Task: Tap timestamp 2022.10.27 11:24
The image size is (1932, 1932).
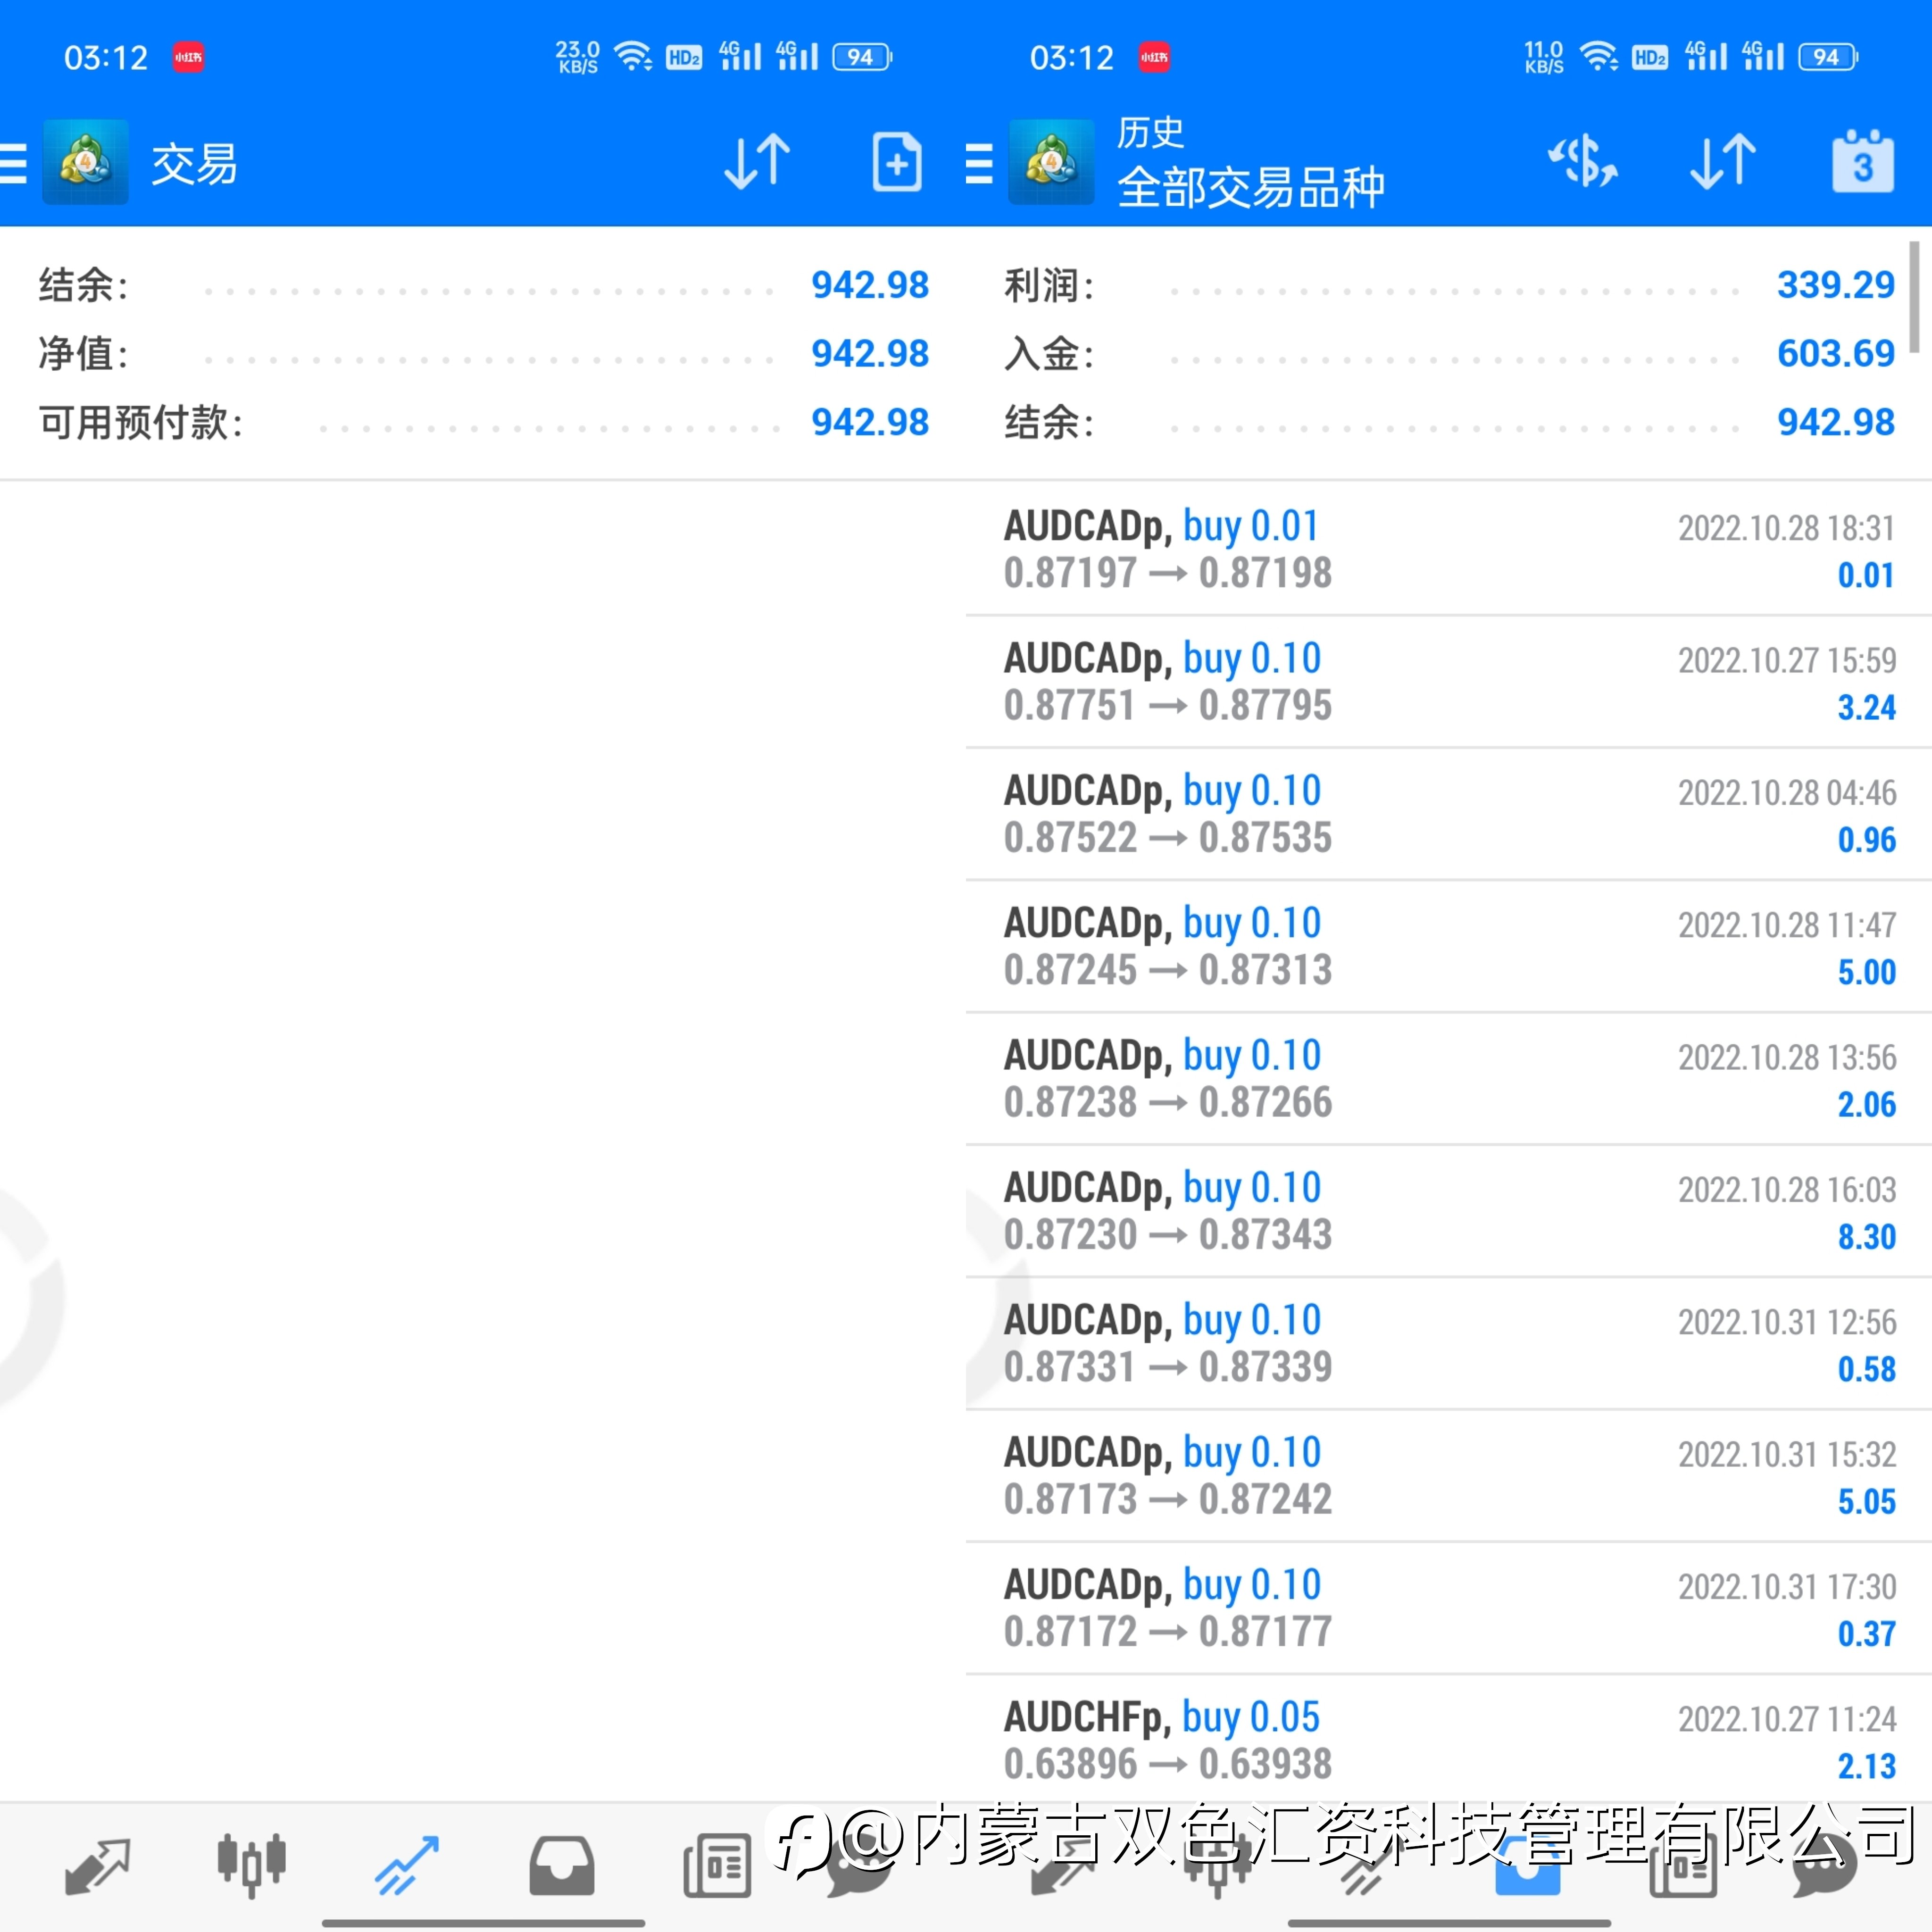Action: [1787, 1719]
